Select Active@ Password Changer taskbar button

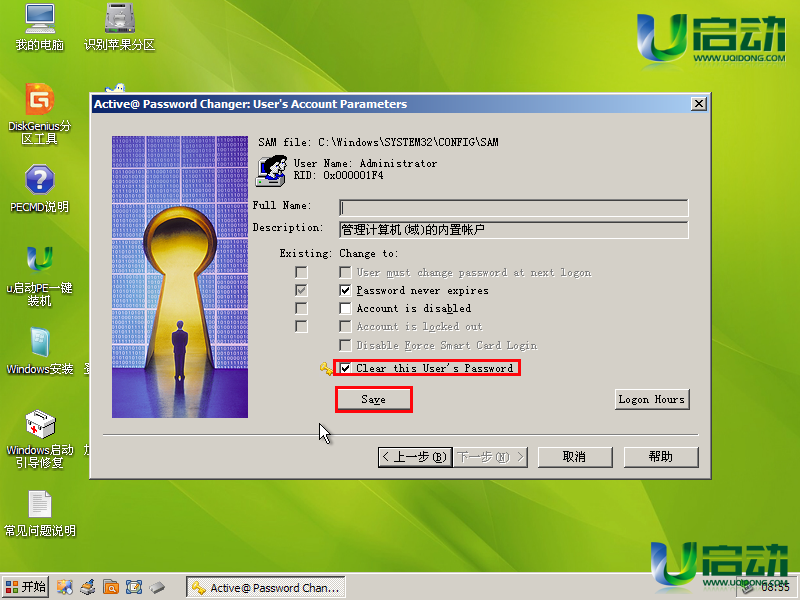click(266, 587)
